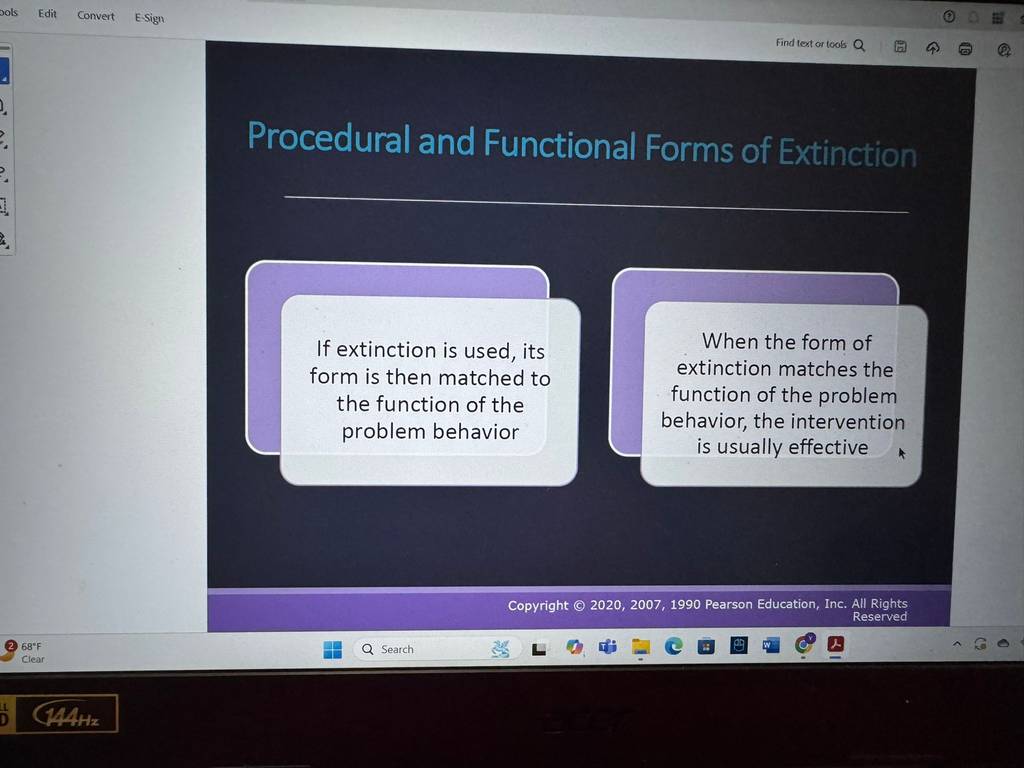
Task: Click the Help question mark icon
Action: pos(949,17)
